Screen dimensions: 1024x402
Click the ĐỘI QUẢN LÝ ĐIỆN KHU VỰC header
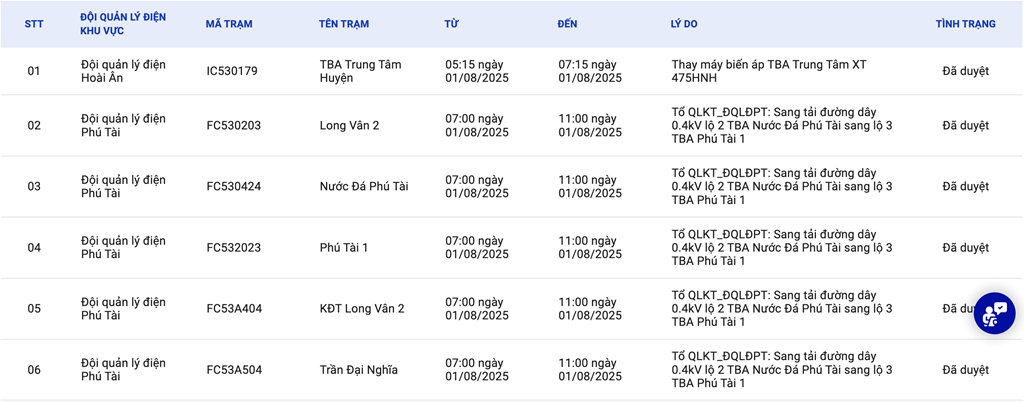(122, 24)
